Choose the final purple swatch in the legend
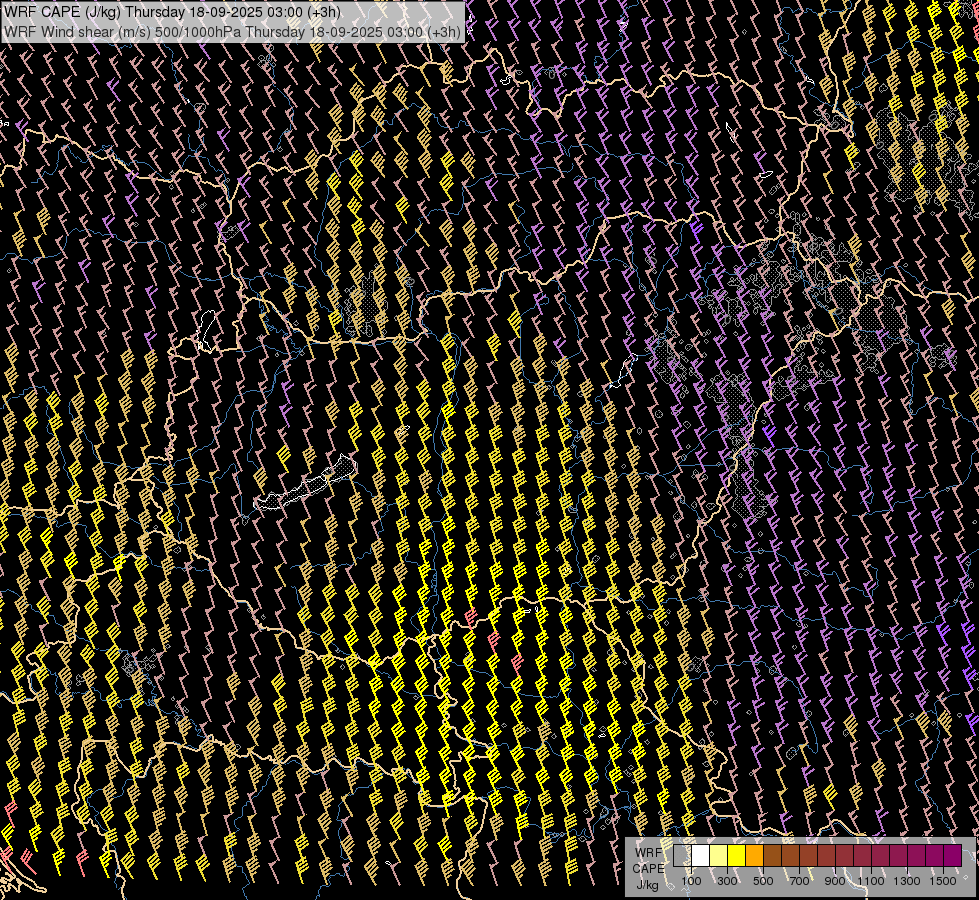Image resolution: width=979 pixels, height=900 pixels. (x=953, y=855)
